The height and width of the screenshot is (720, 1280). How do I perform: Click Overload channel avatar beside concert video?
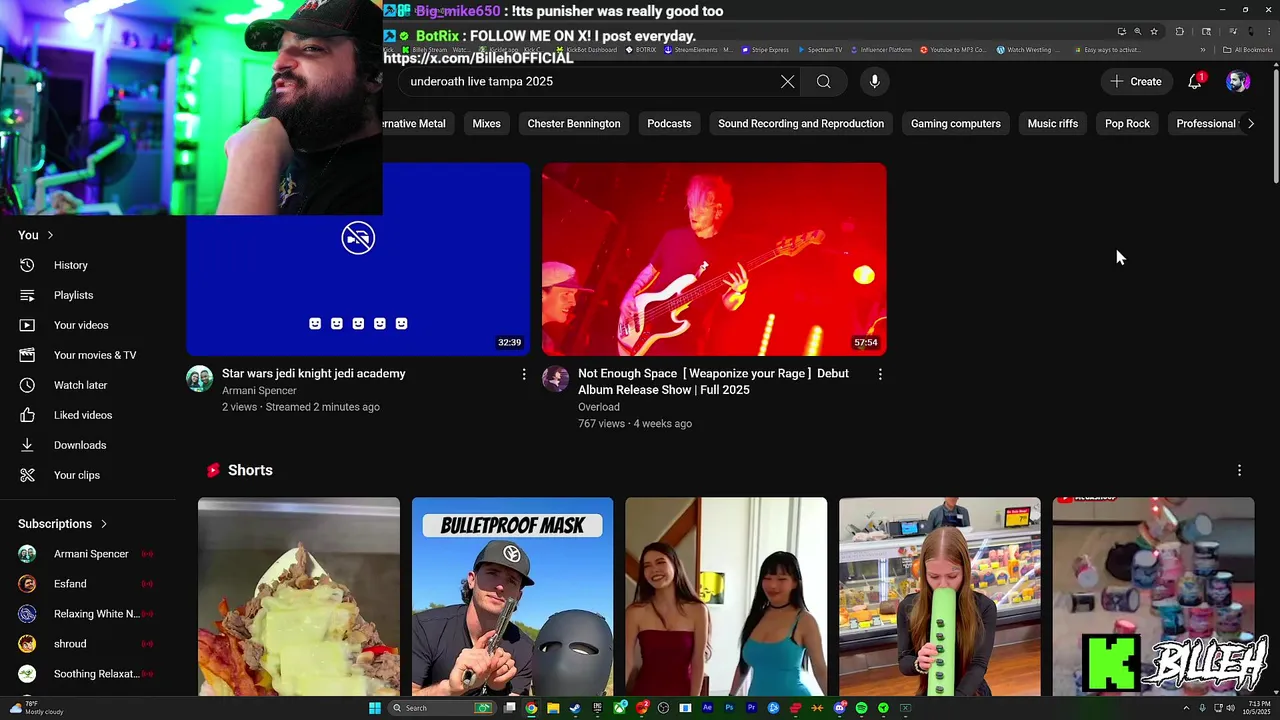556,379
